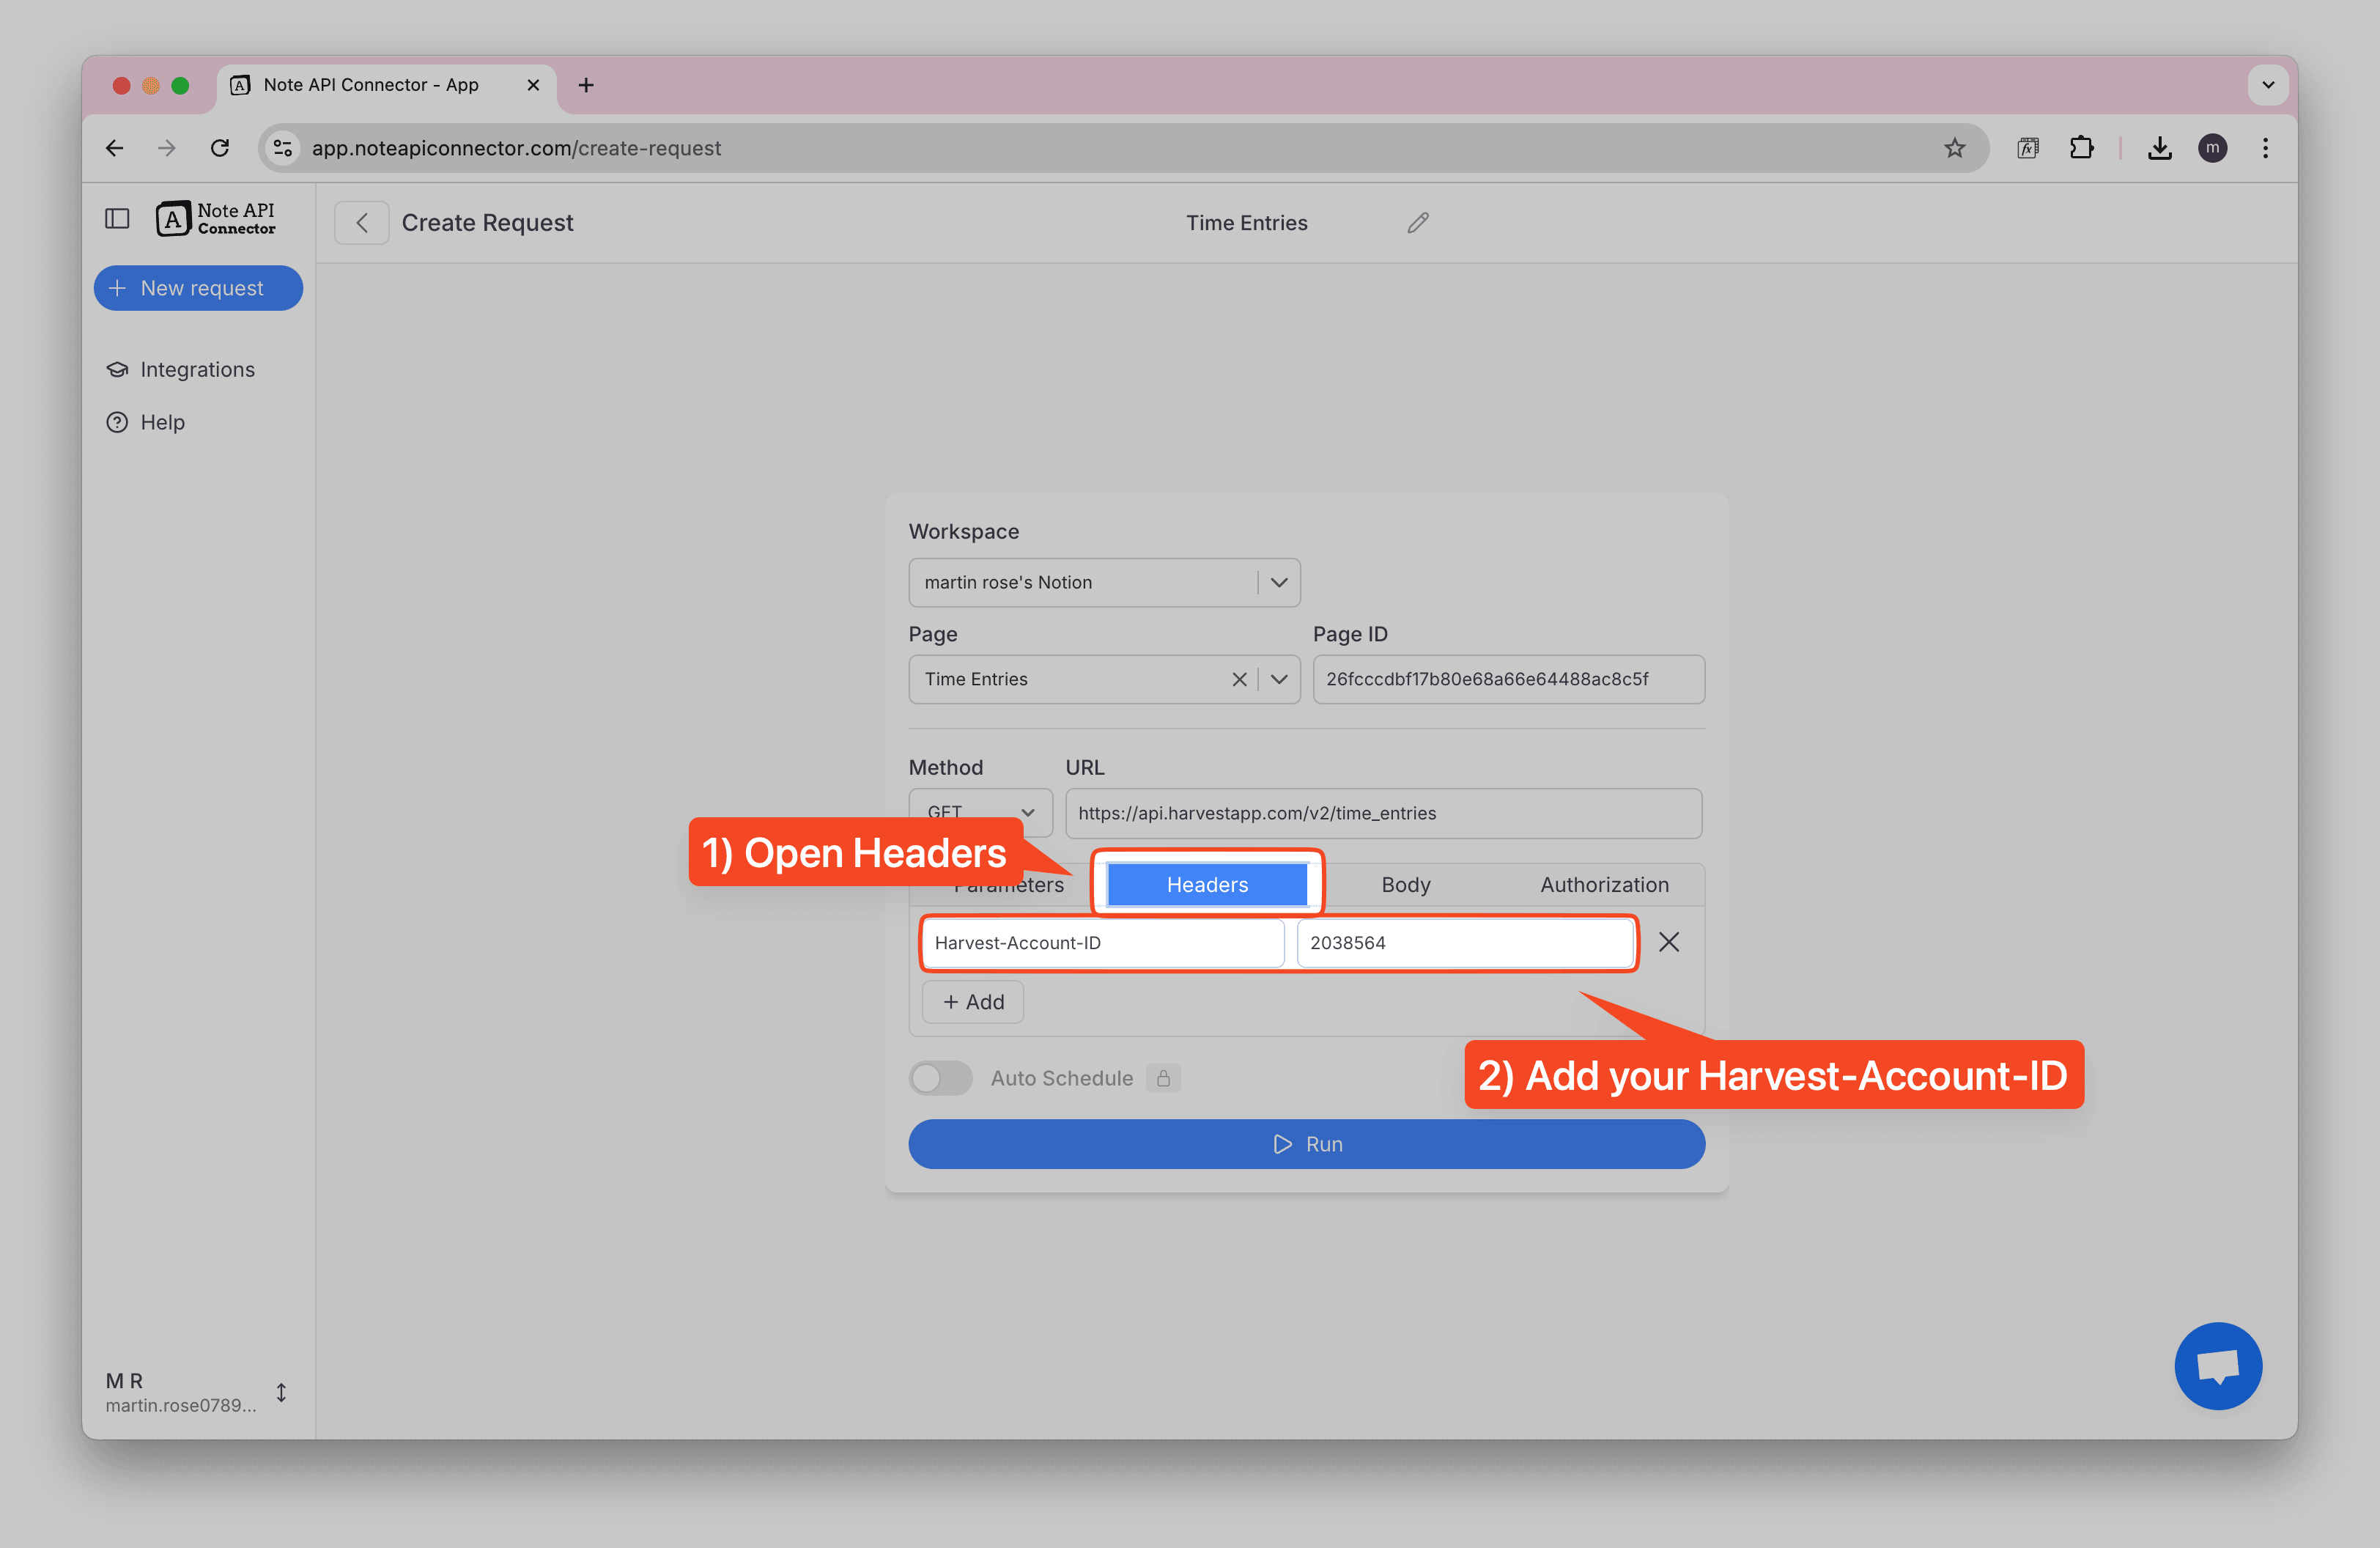Close the Note API Connector tab

(x=533, y=85)
